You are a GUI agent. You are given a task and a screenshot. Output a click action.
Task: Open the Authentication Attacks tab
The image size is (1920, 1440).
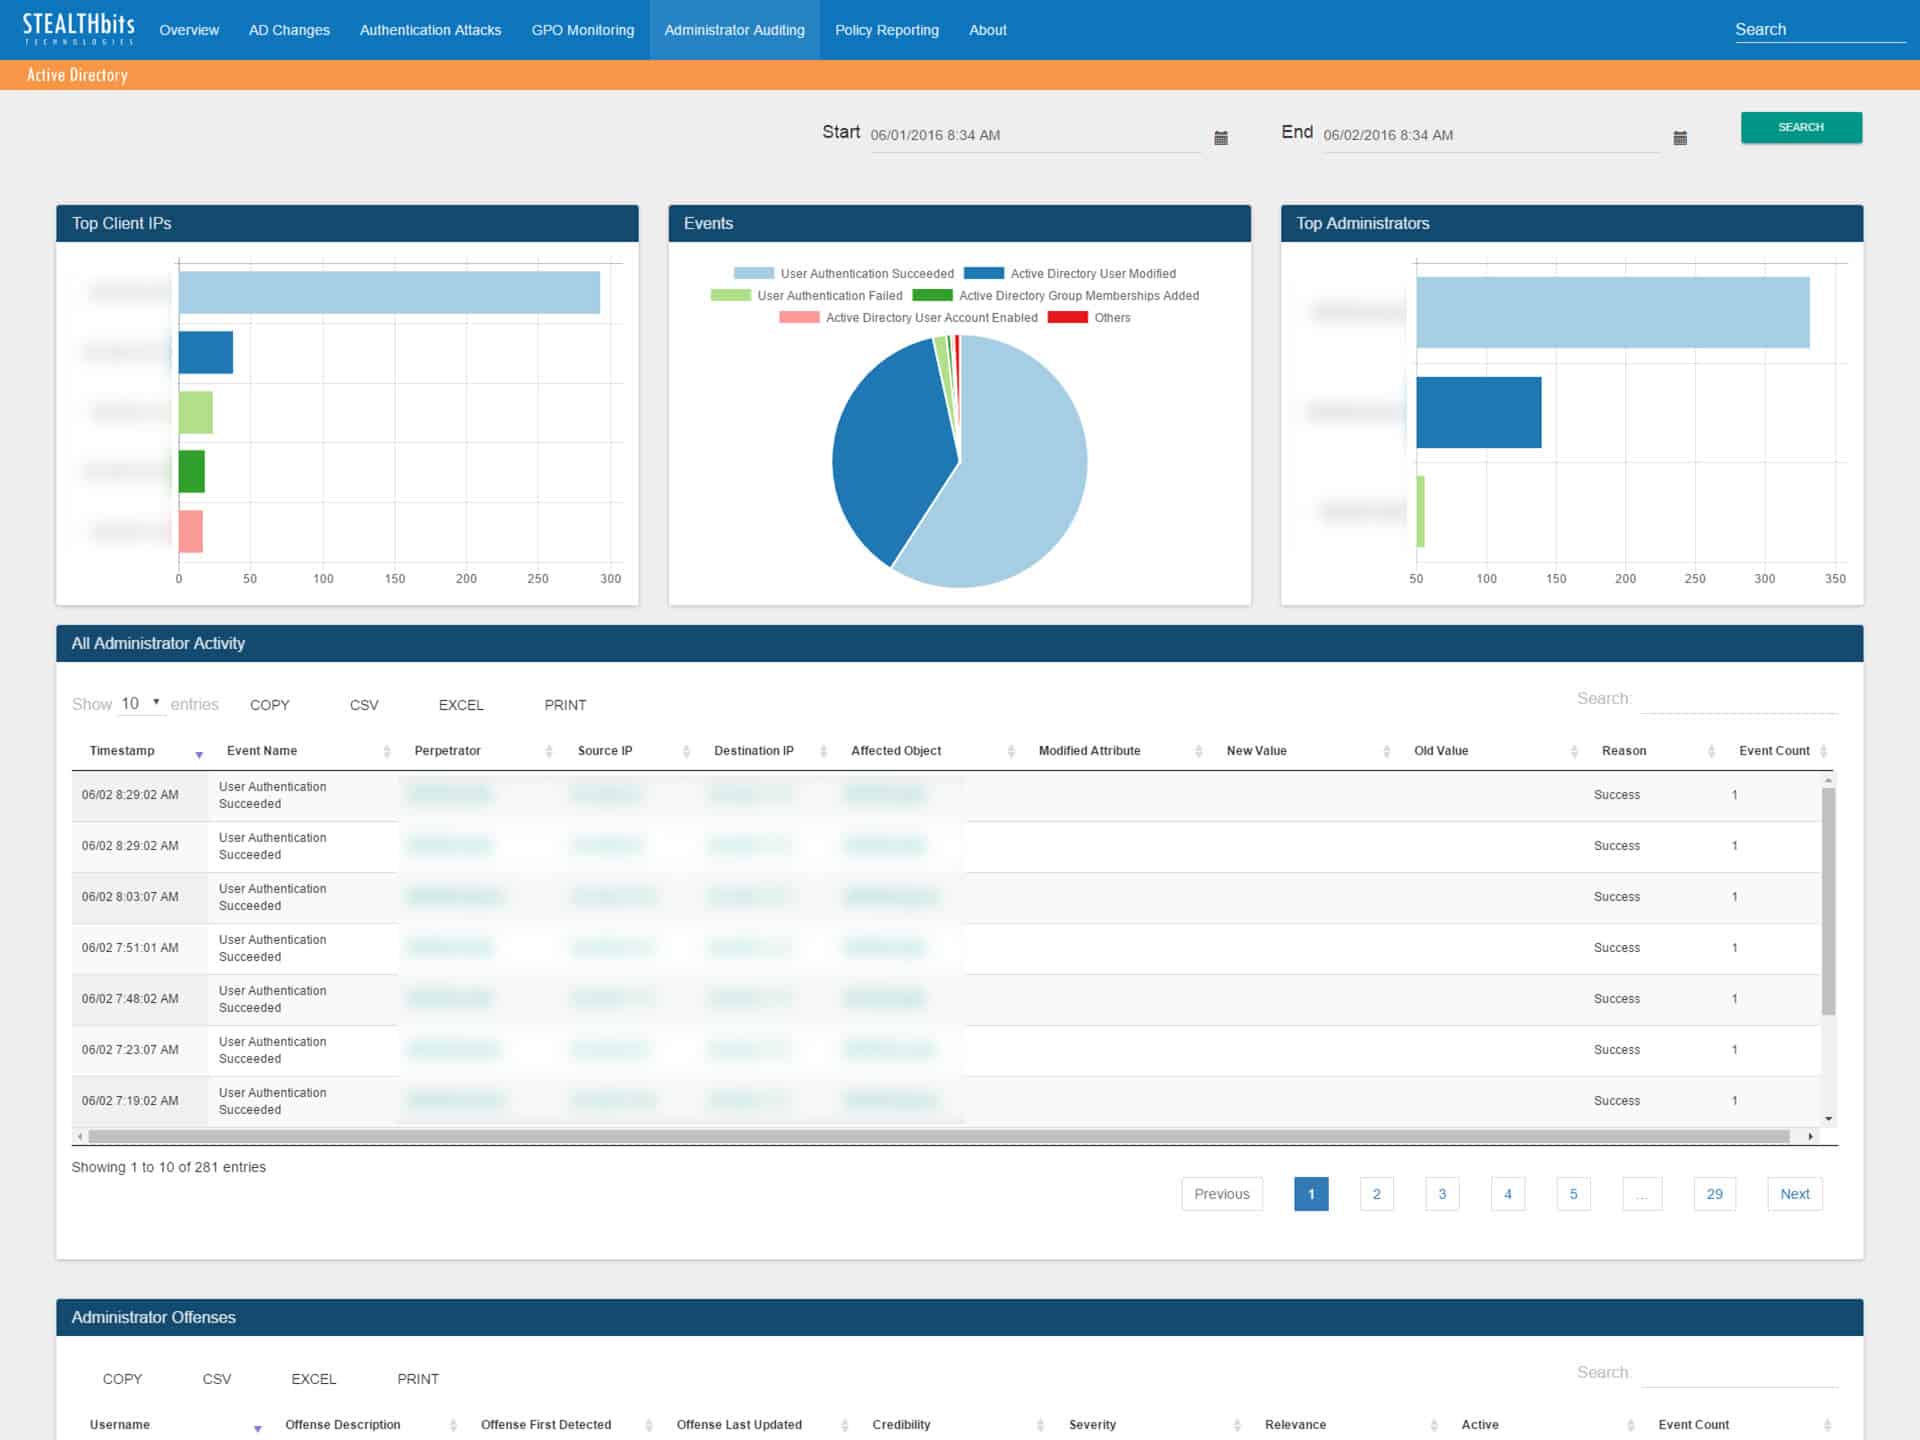pyautogui.click(x=430, y=30)
